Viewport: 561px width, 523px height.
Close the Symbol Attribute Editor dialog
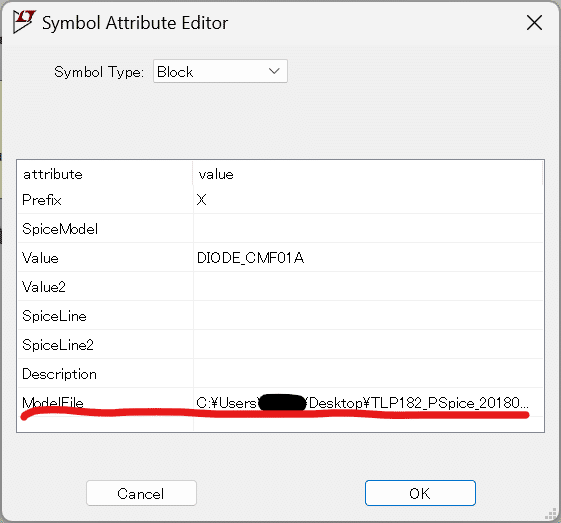click(x=534, y=23)
